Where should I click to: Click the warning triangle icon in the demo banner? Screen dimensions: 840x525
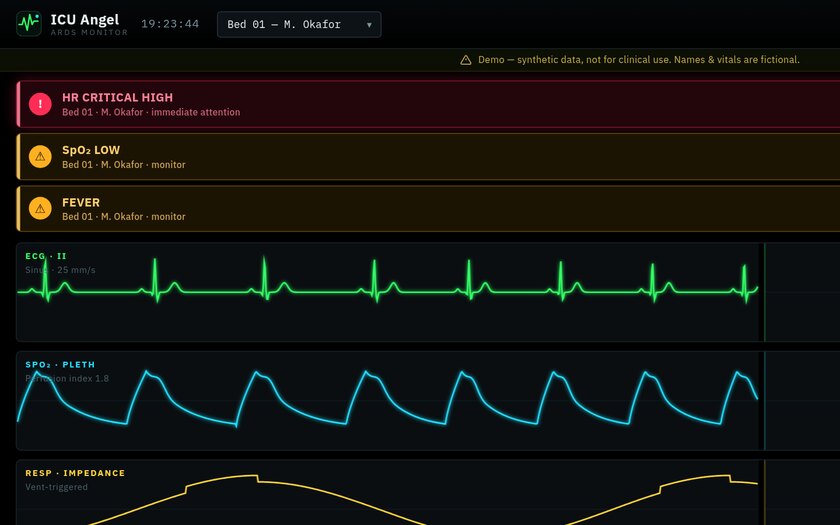(x=466, y=60)
